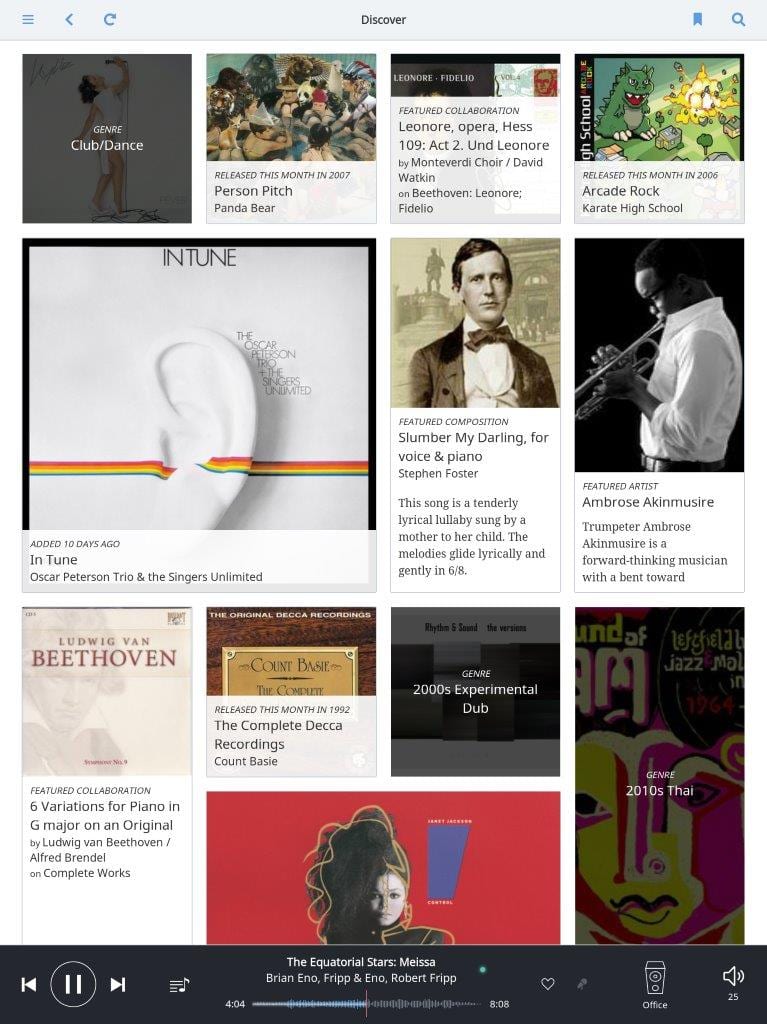Screen dimensions: 767x1024
Task: Open the Office zone selector
Action: pos(655,985)
